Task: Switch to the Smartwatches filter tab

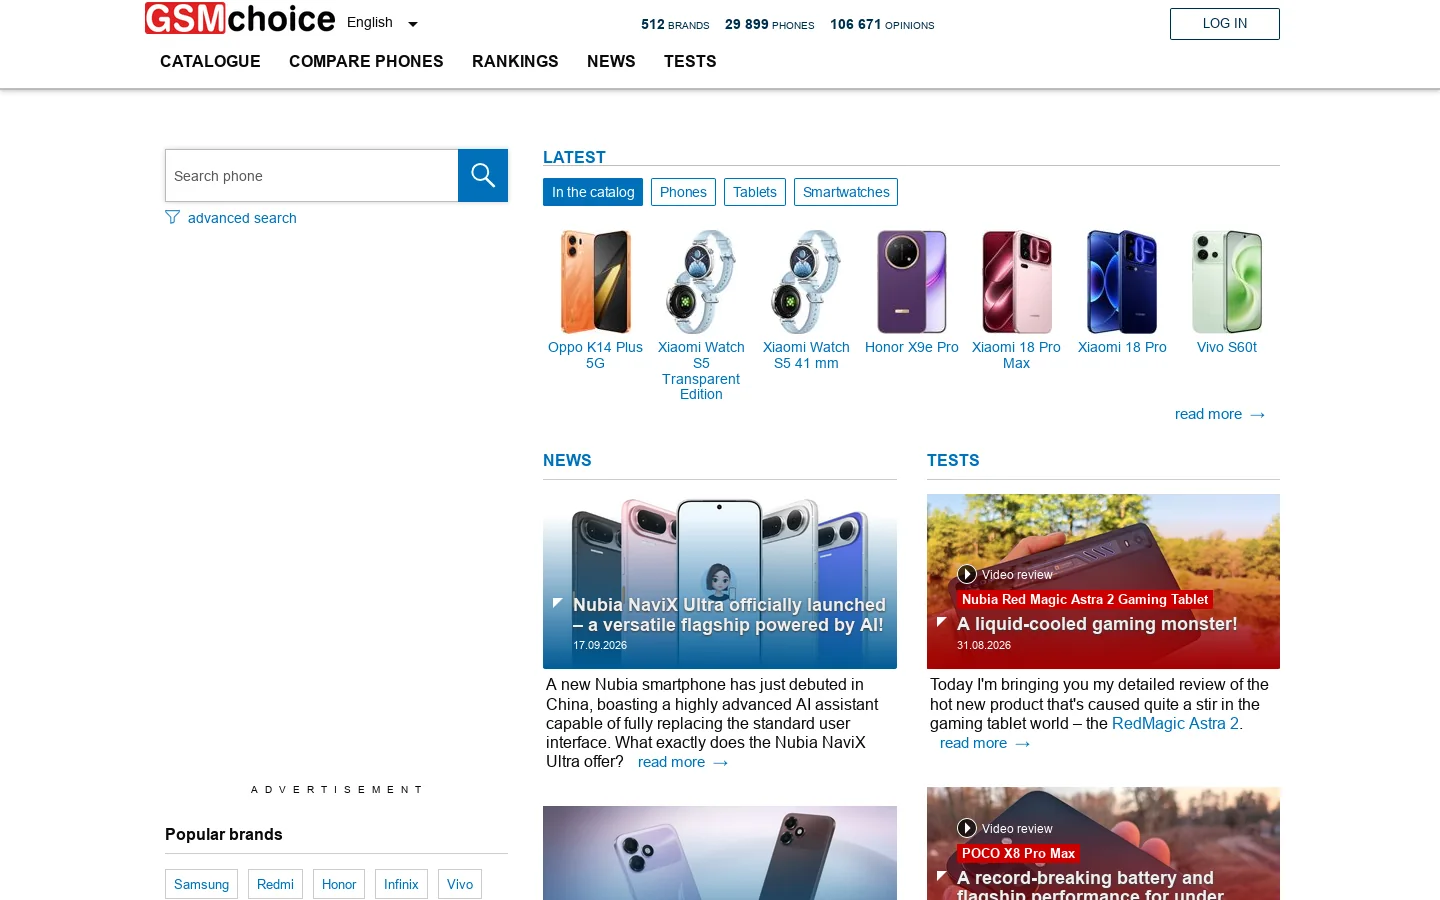Action: (846, 192)
